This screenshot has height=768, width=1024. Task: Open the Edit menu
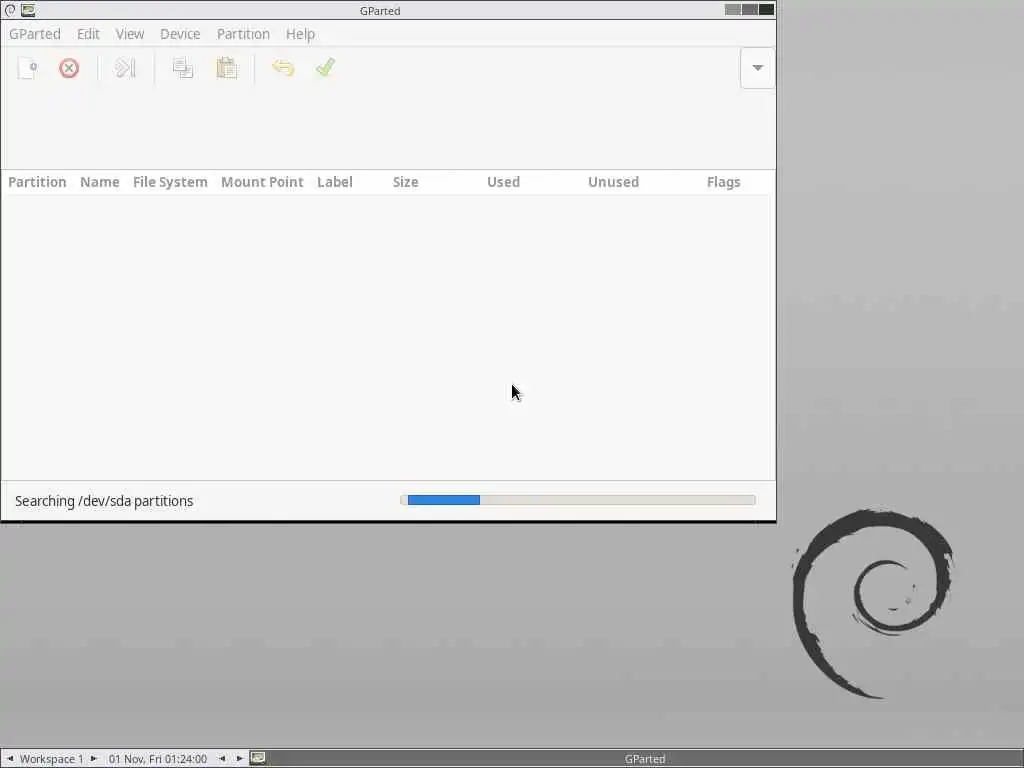tap(88, 34)
